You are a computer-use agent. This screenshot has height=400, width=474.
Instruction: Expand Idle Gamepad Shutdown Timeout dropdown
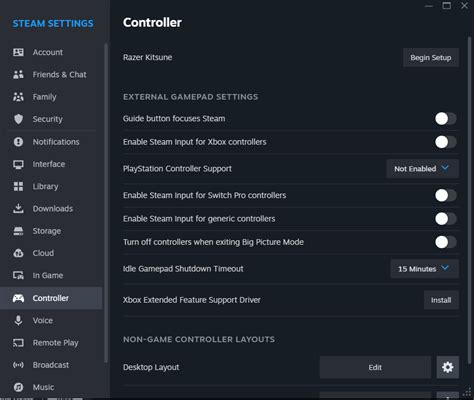[x=424, y=269]
